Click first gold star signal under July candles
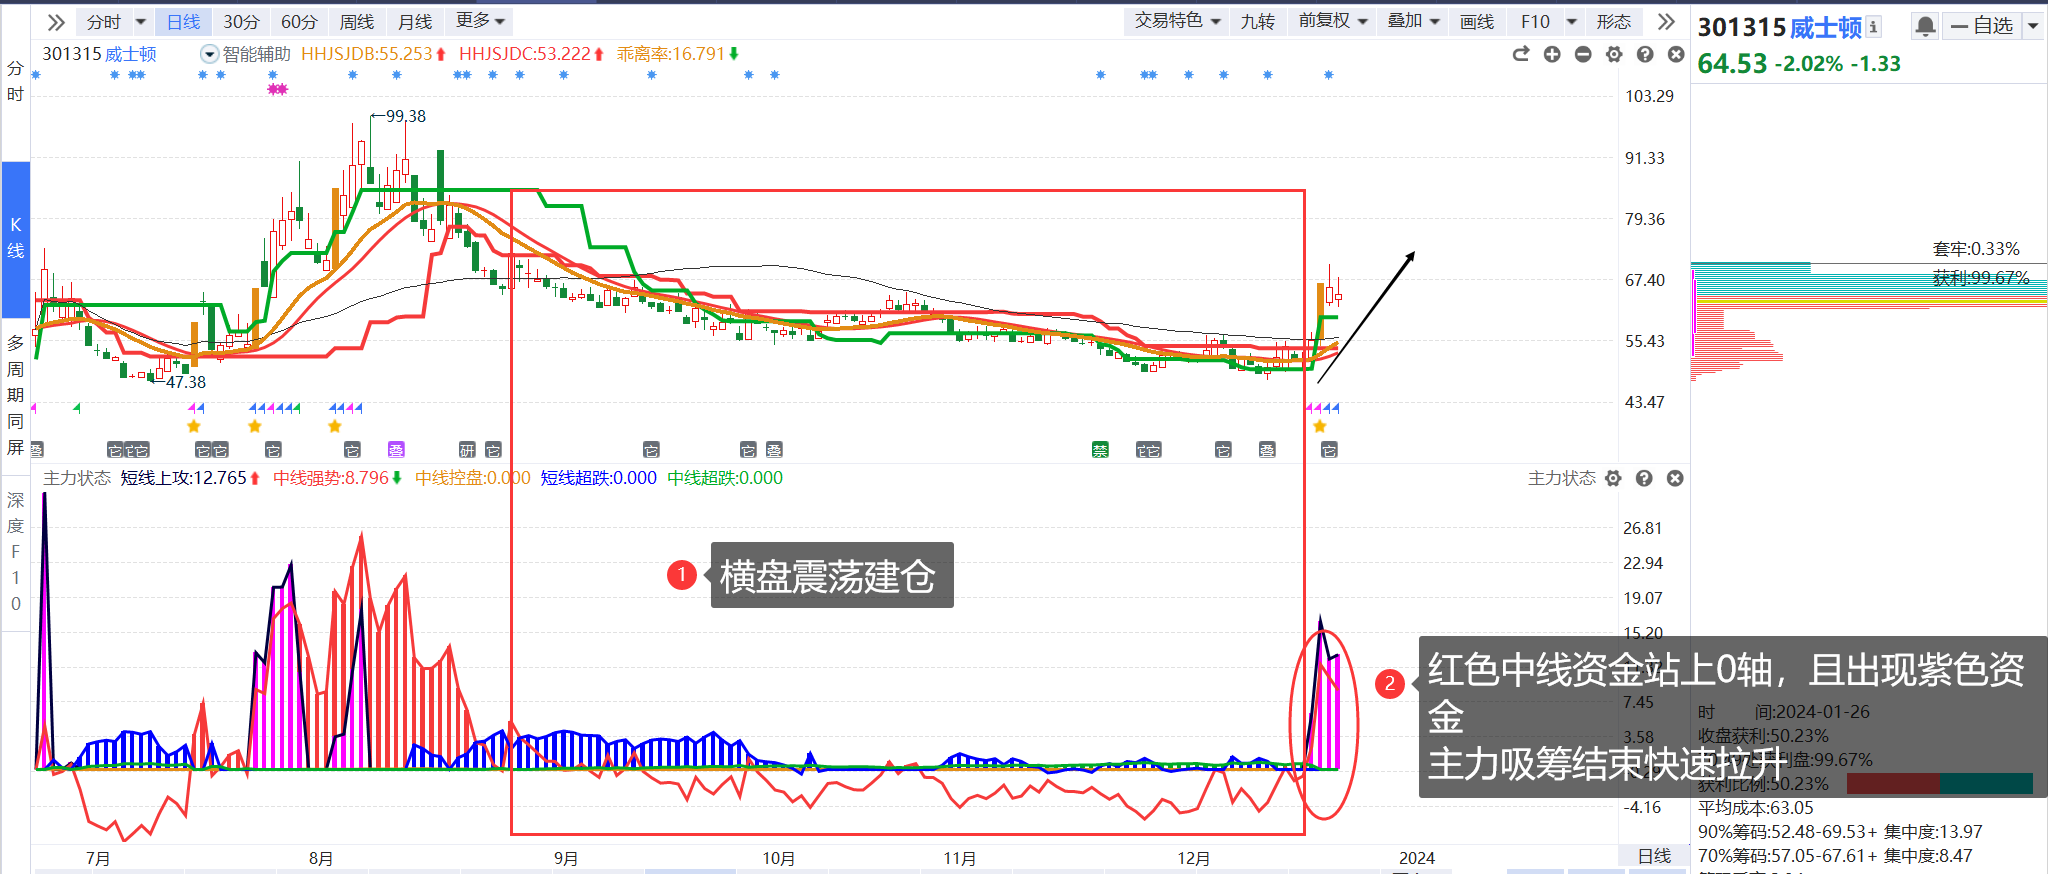 (x=194, y=426)
